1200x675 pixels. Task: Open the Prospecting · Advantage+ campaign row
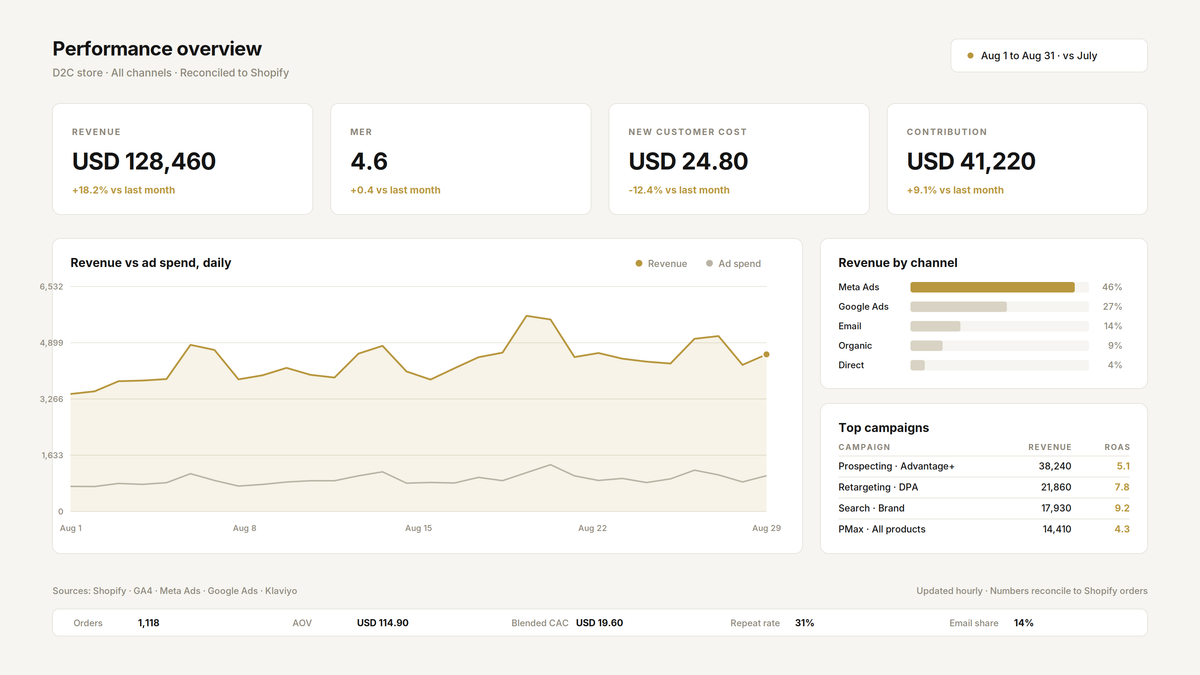984,466
